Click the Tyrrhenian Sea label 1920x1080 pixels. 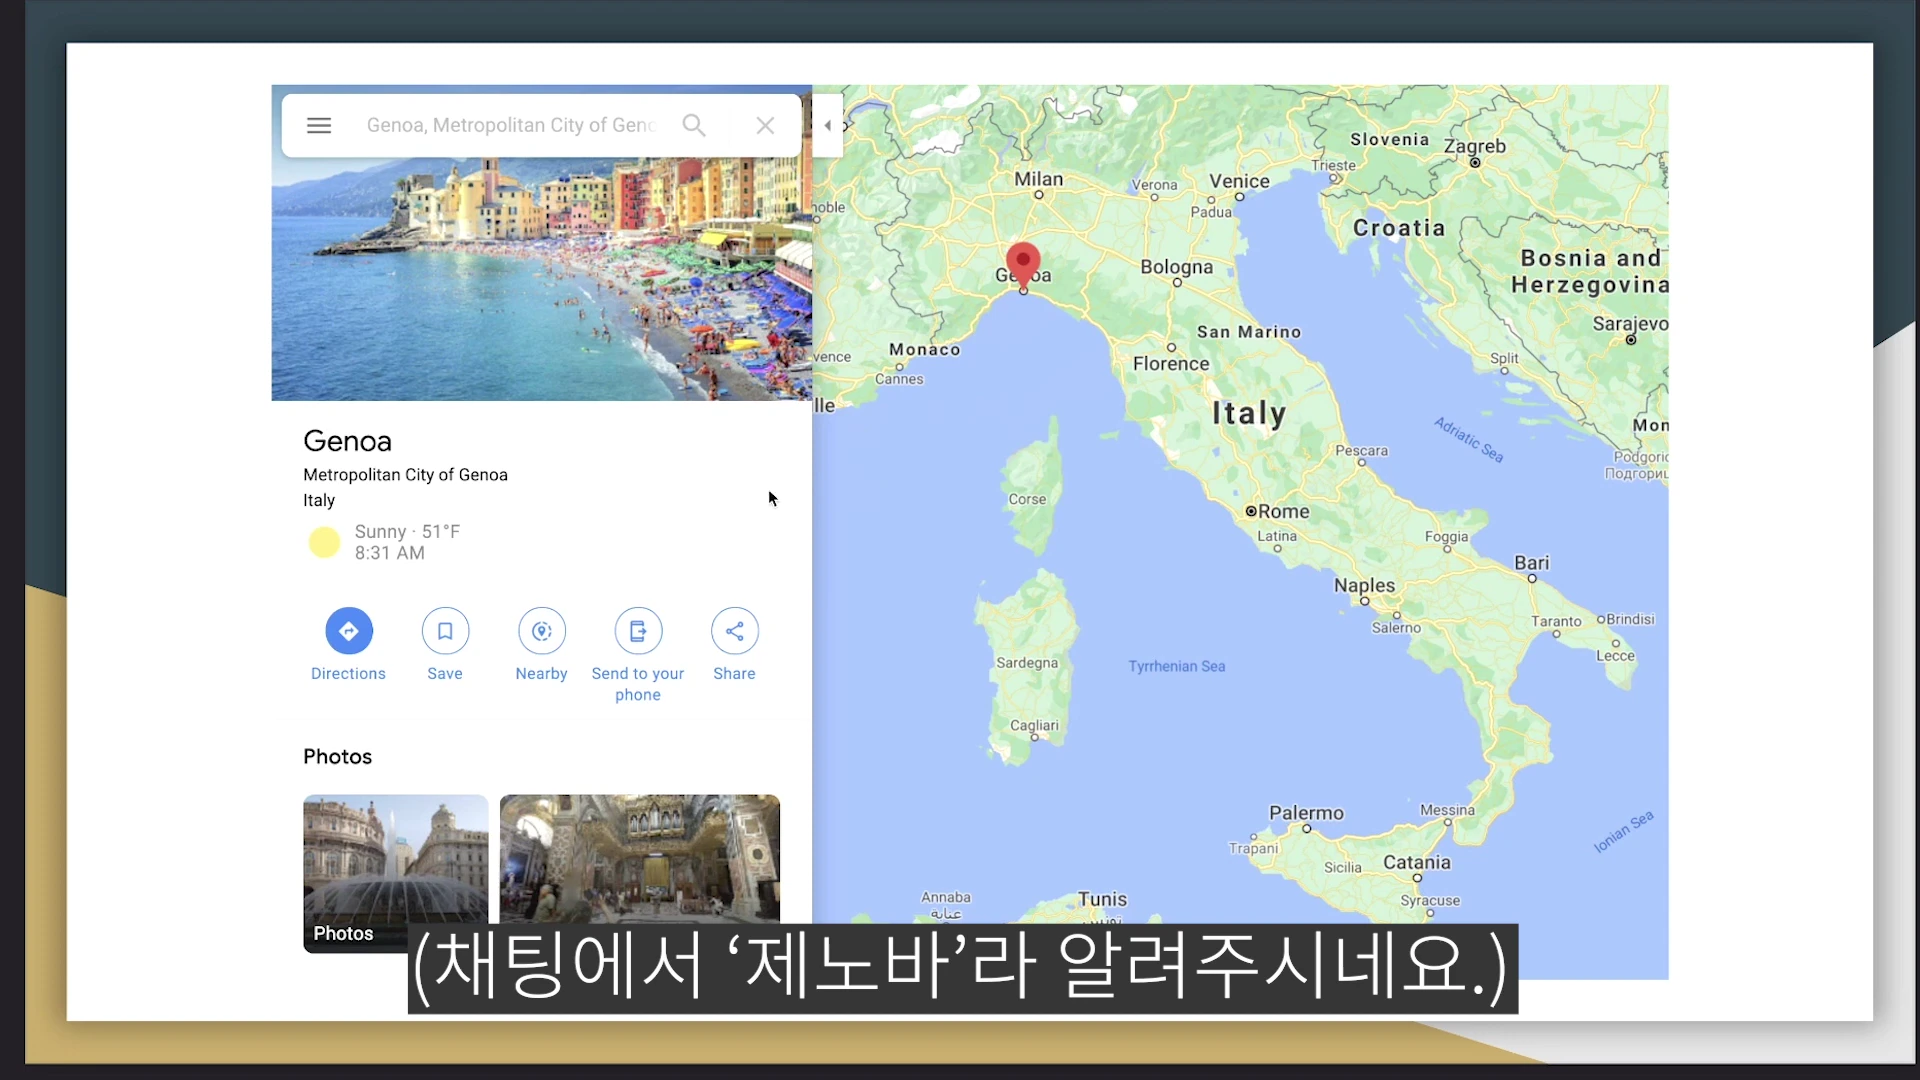coord(1177,666)
